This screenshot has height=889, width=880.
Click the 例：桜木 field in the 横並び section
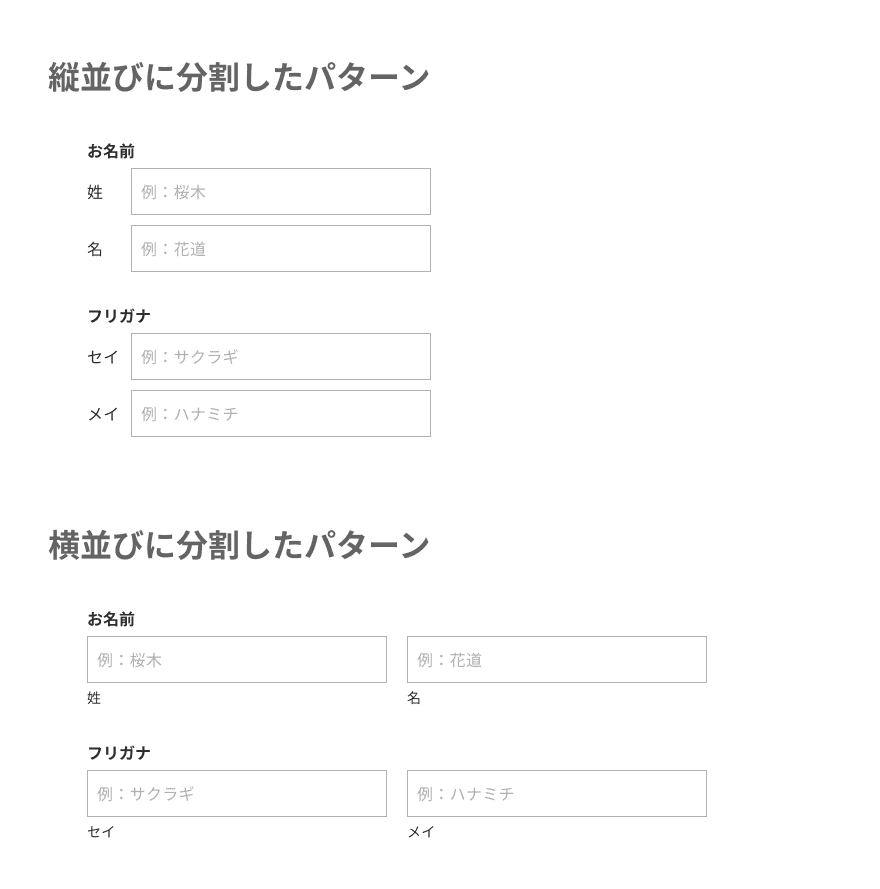tap(237, 660)
